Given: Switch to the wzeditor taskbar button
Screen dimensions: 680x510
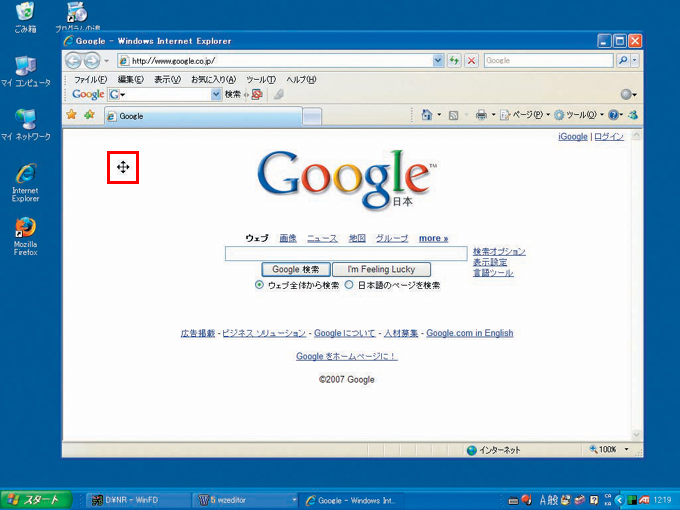Looking at the screenshot, I should point(246,500).
